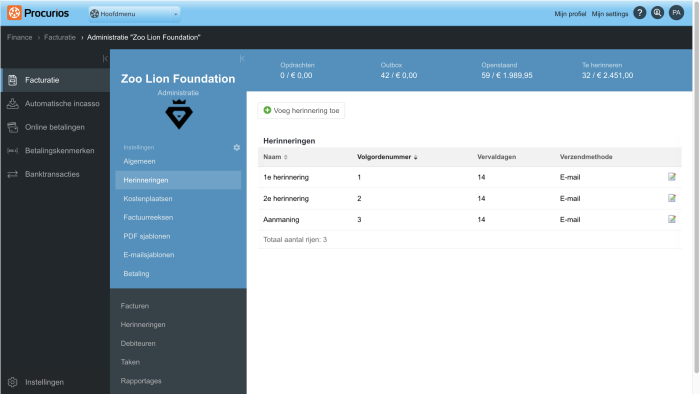This screenshot has height=394, width=700.
Task: Click the Te herinneren statistic
Action: (x=607, y=71)
